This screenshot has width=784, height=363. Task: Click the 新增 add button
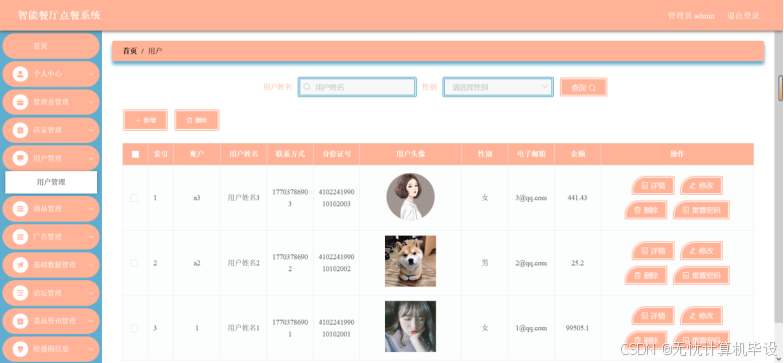(145, 120)
